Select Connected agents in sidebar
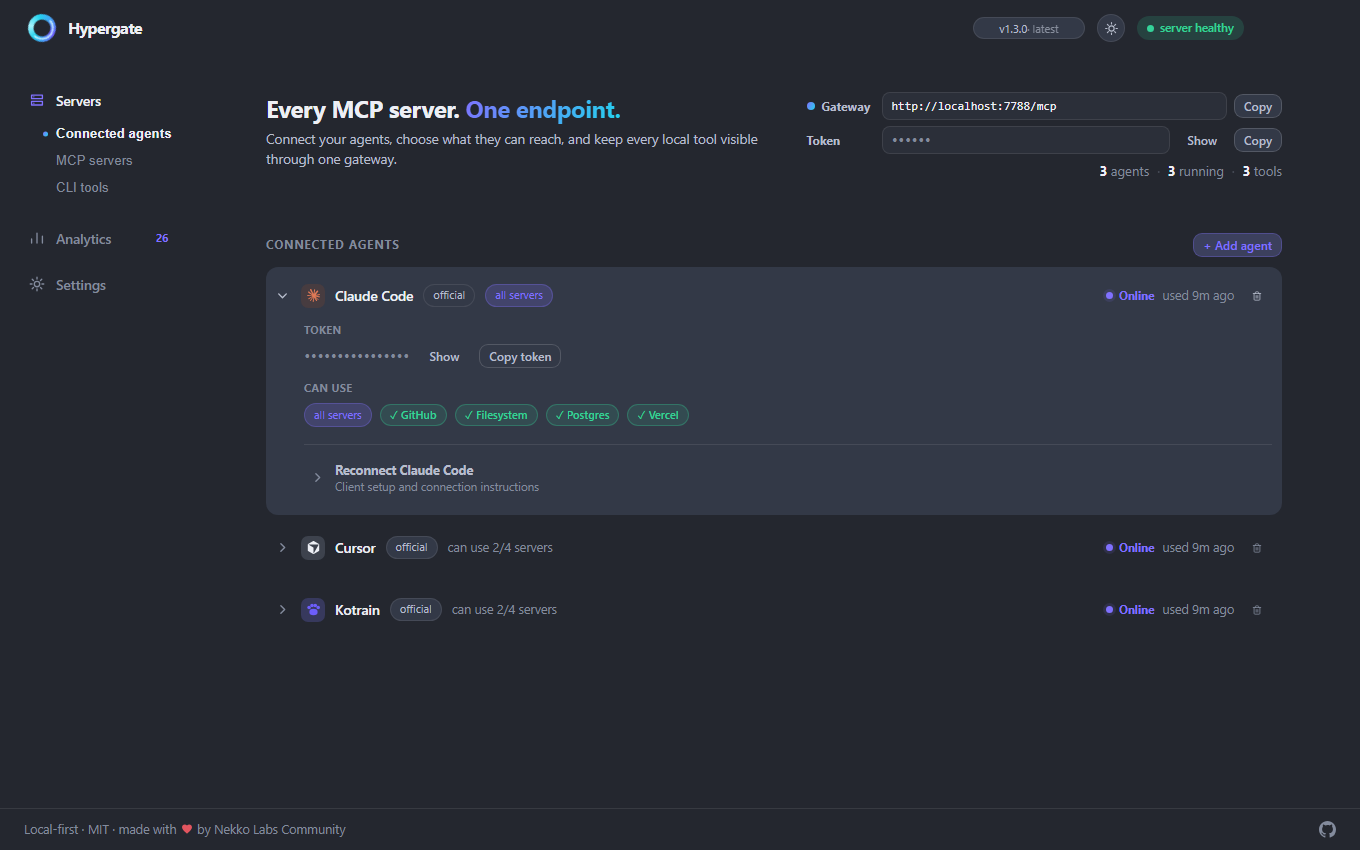This screenshot has height=850, width=1360. 113,133
